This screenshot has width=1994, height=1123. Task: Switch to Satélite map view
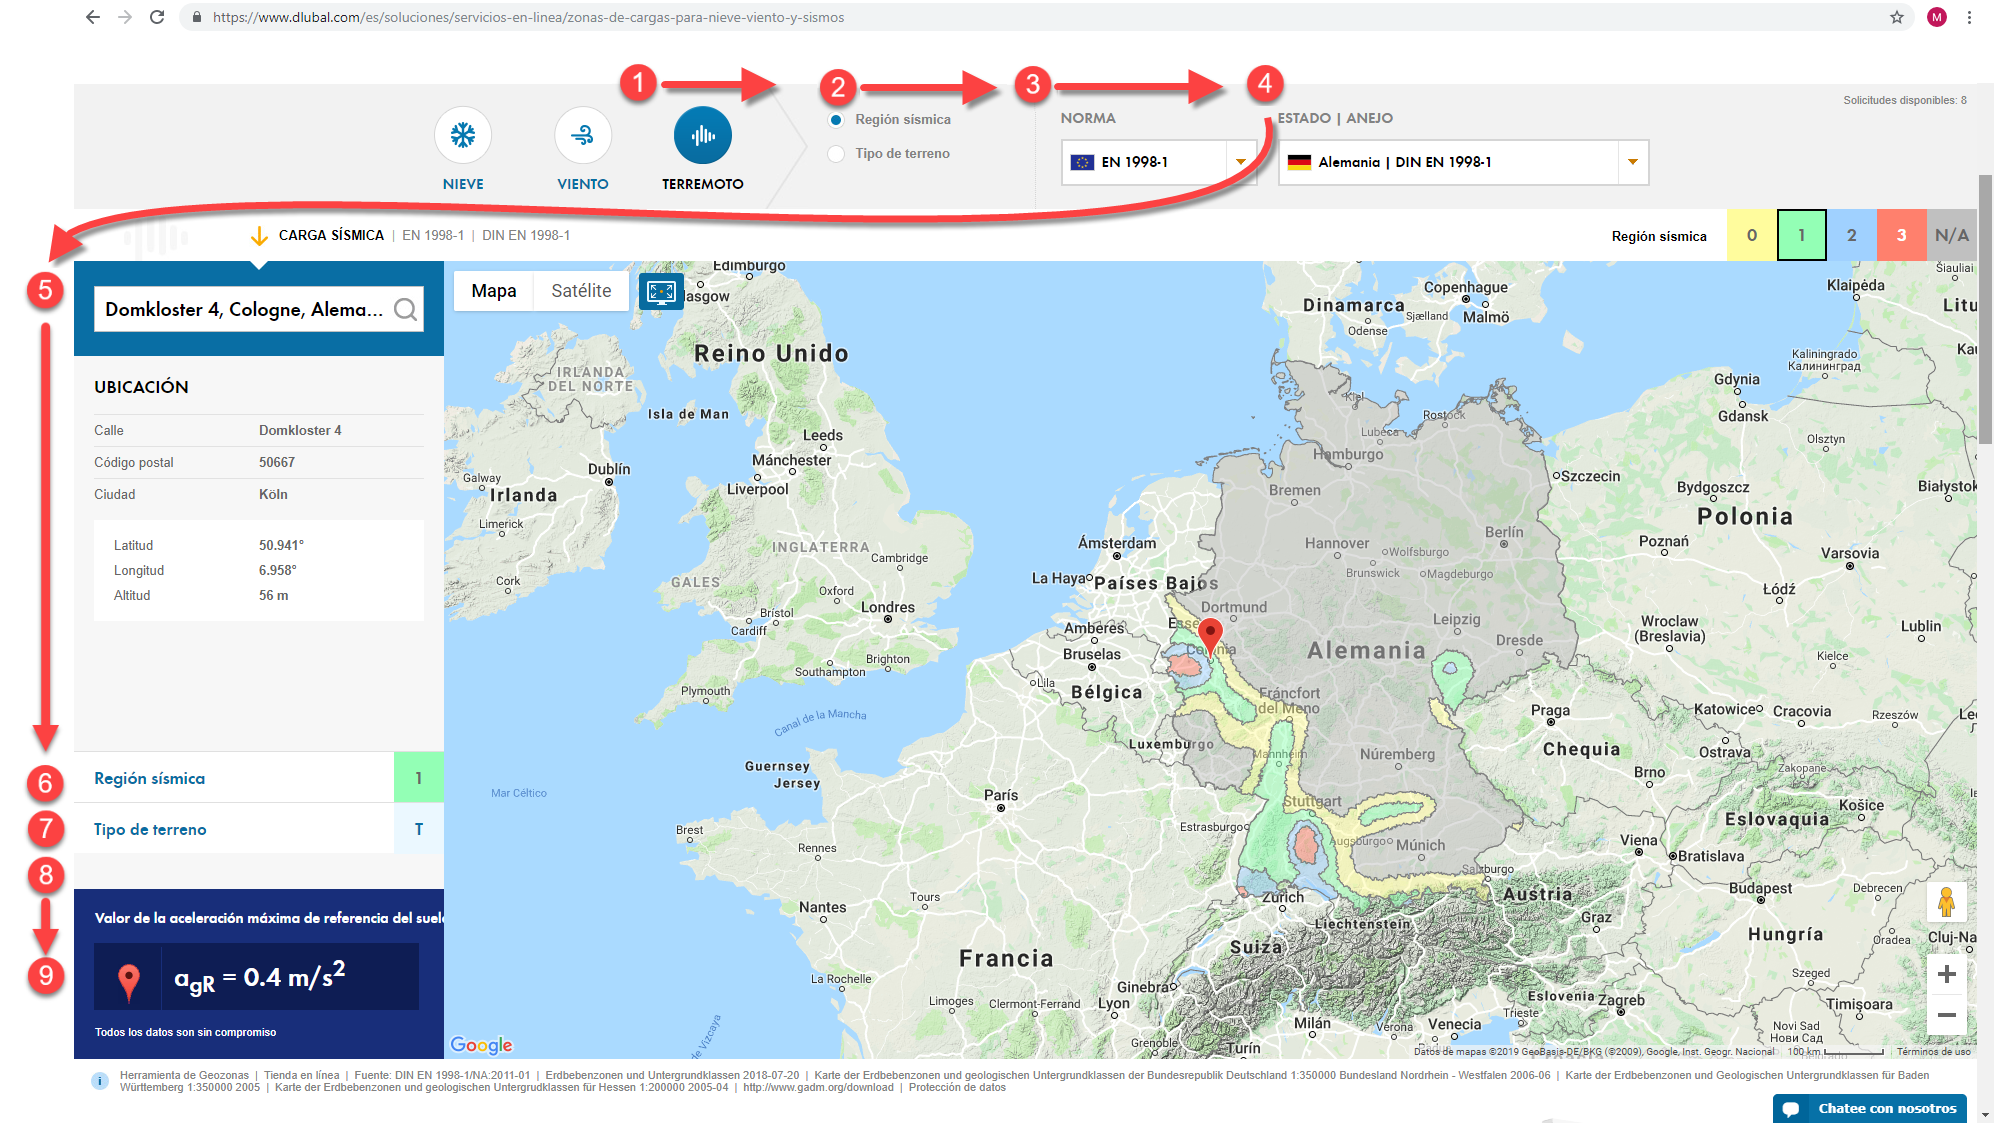[581, 291]
